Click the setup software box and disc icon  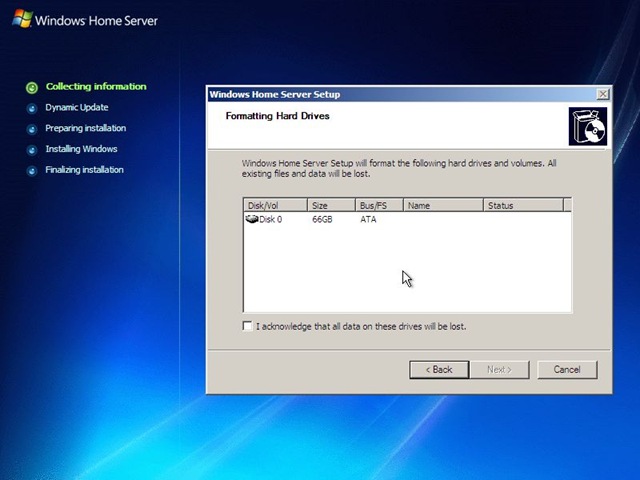click(x=588, y=127)
